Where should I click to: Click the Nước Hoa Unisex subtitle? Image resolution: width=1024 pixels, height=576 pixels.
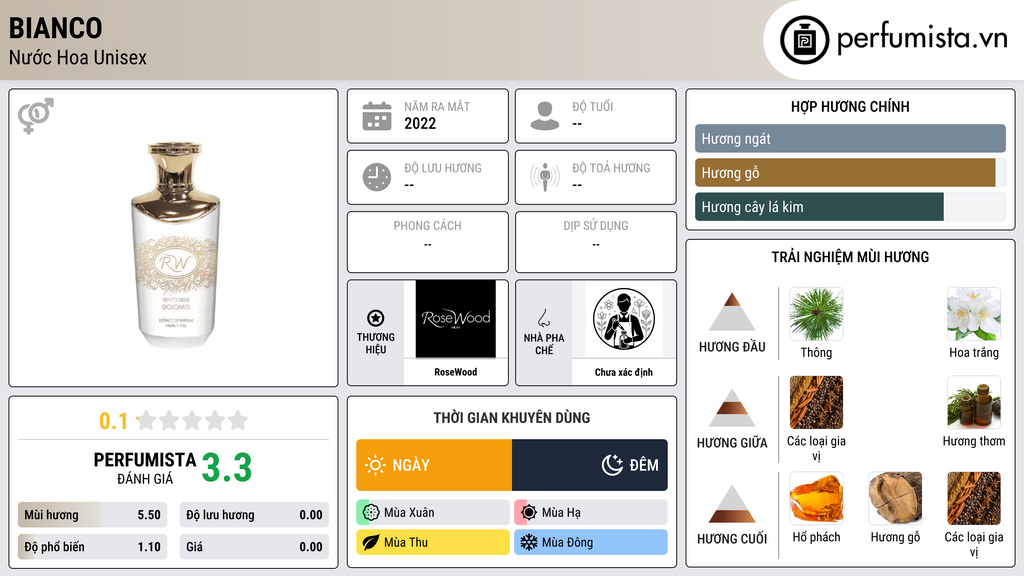[x=78, y=57]
